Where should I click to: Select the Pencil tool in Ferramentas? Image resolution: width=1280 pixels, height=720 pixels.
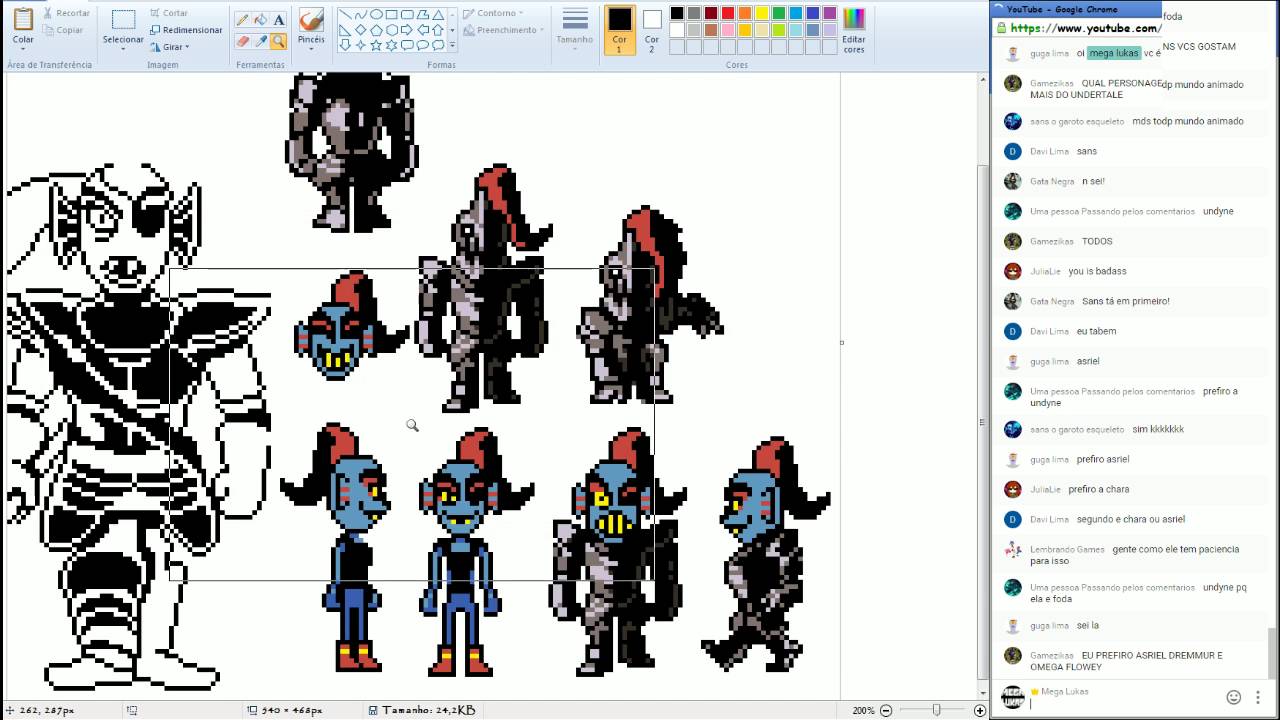coord(242,20)
